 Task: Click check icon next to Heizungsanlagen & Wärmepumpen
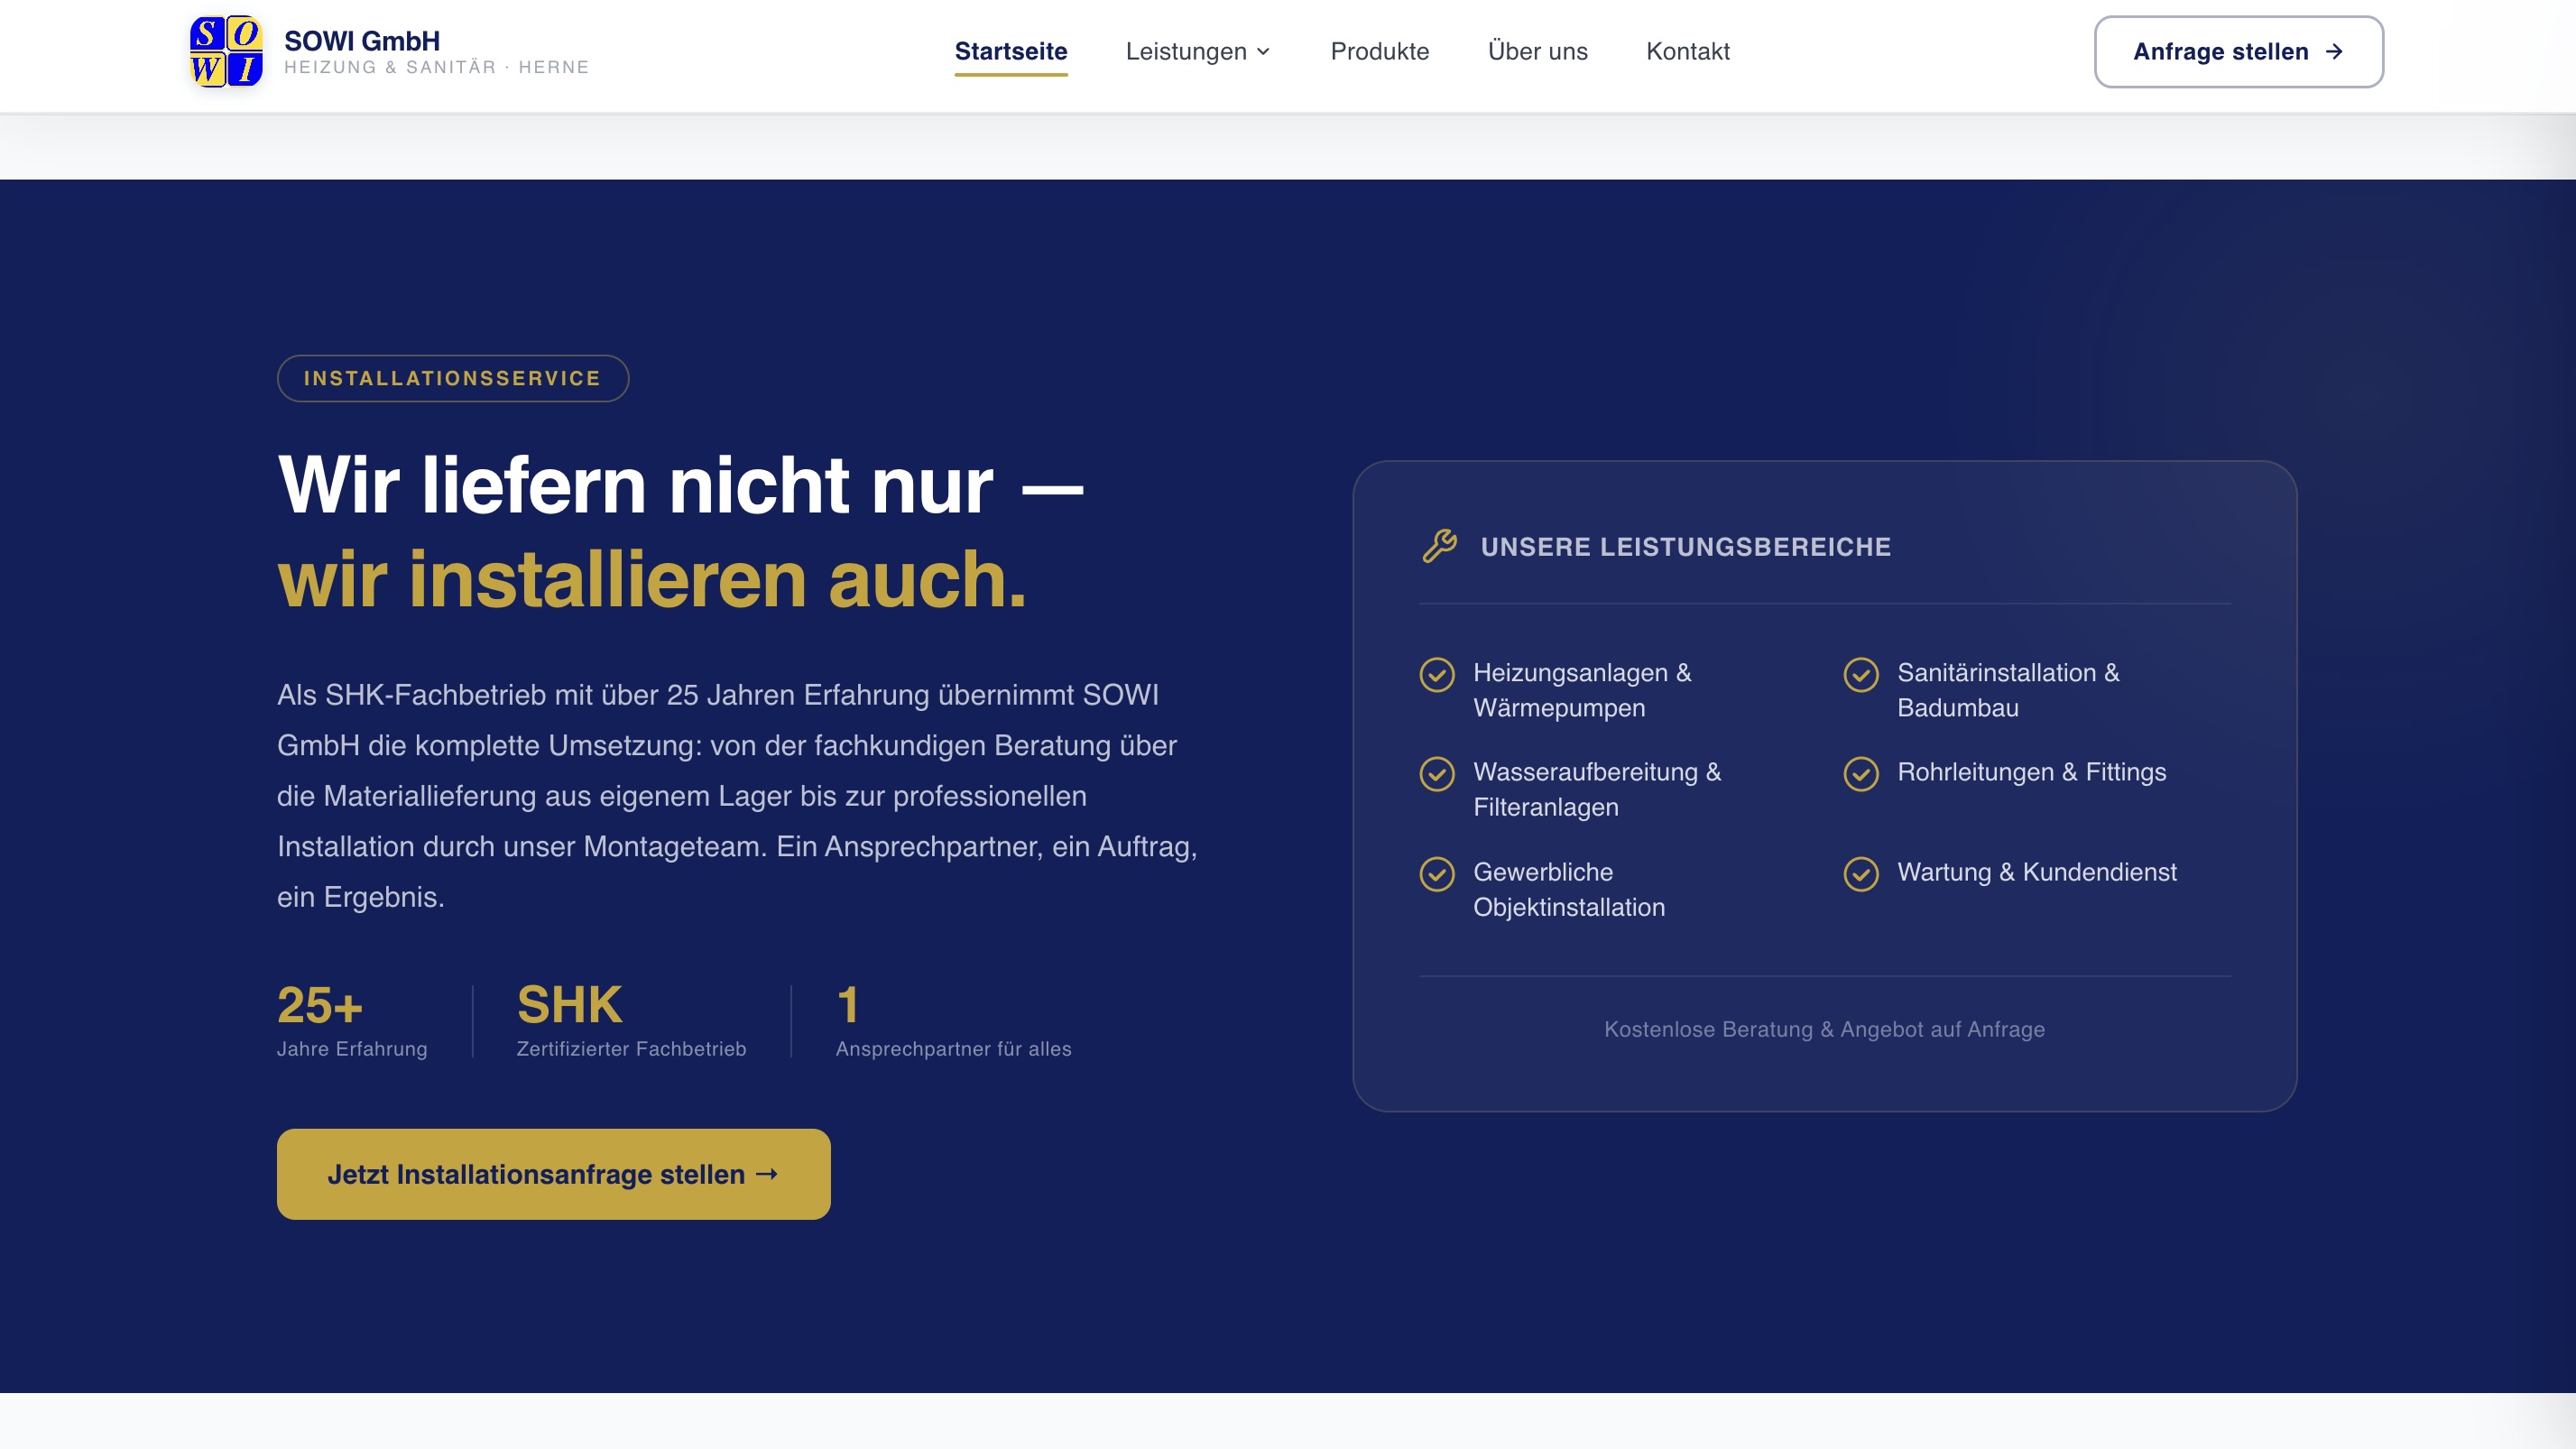(x=1437, y=675)
